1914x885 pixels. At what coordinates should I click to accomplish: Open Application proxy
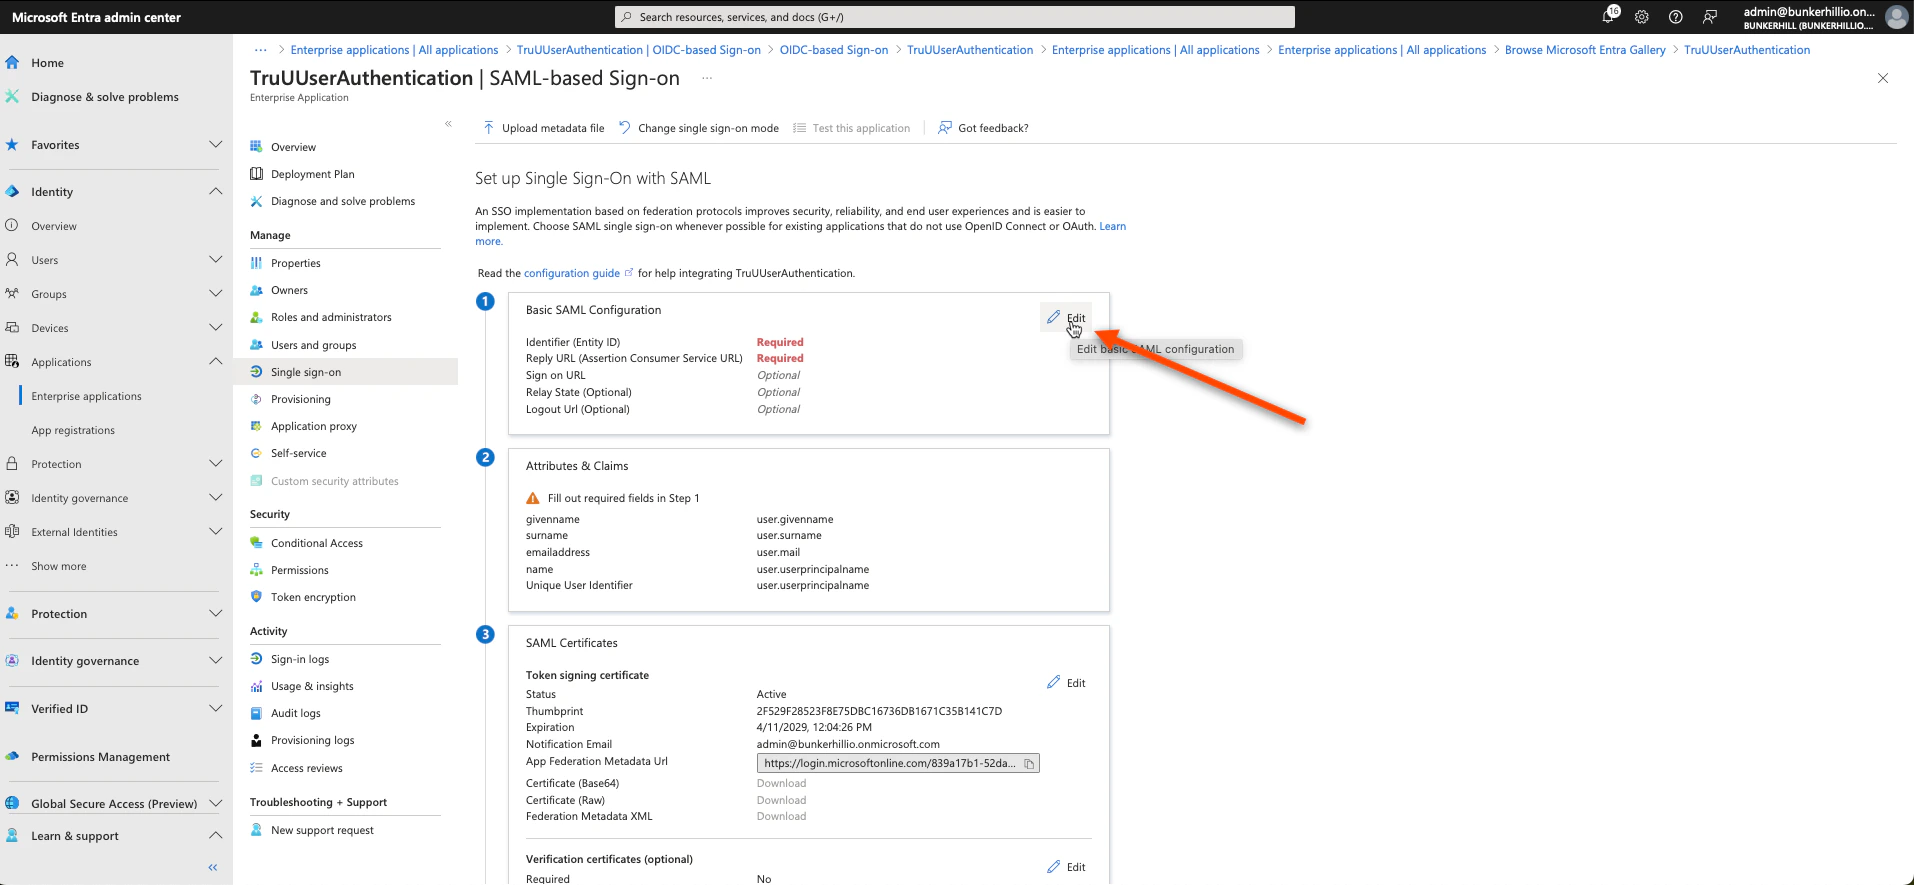314,426
